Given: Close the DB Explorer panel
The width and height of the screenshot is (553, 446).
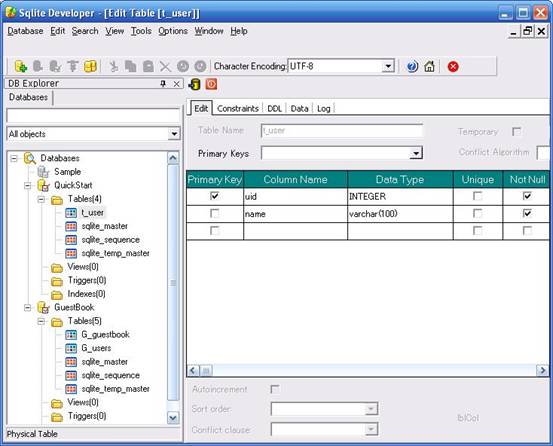Looking at the screenshot, I should [176, 84].
